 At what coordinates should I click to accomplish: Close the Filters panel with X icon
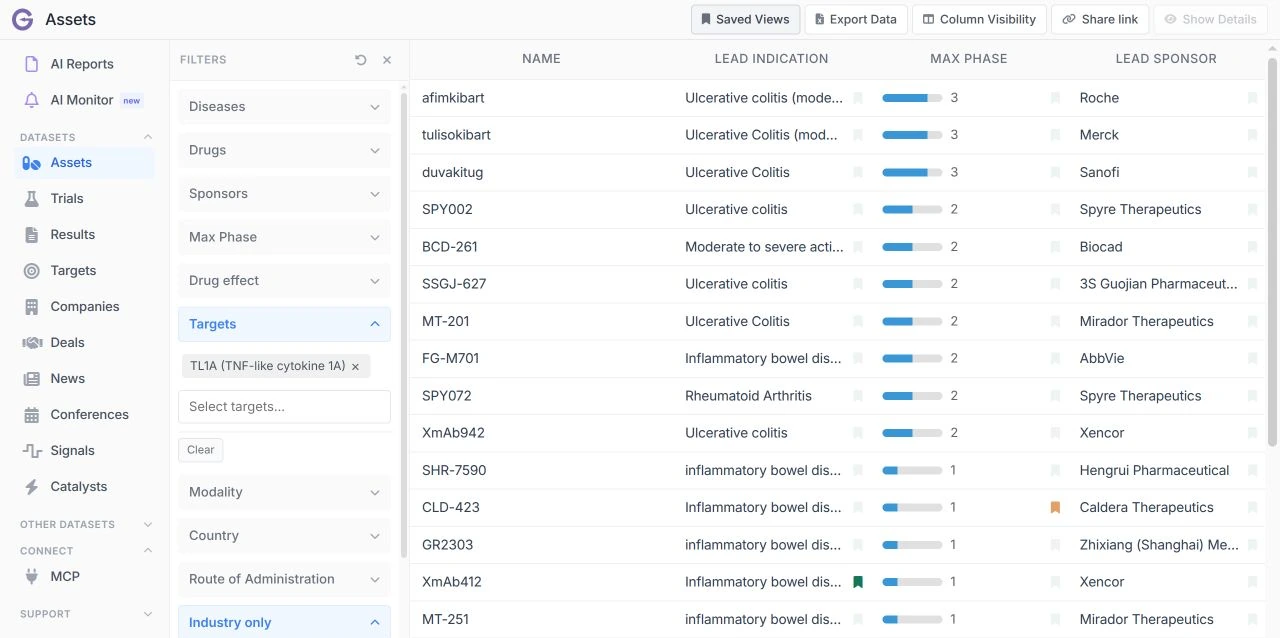click(x=387, y=60)
